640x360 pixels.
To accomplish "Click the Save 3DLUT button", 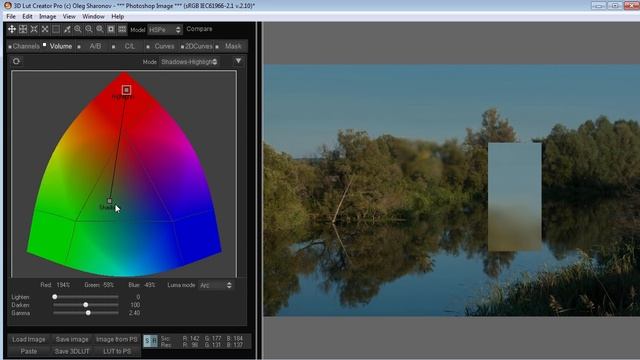I will tap(72, 351).
